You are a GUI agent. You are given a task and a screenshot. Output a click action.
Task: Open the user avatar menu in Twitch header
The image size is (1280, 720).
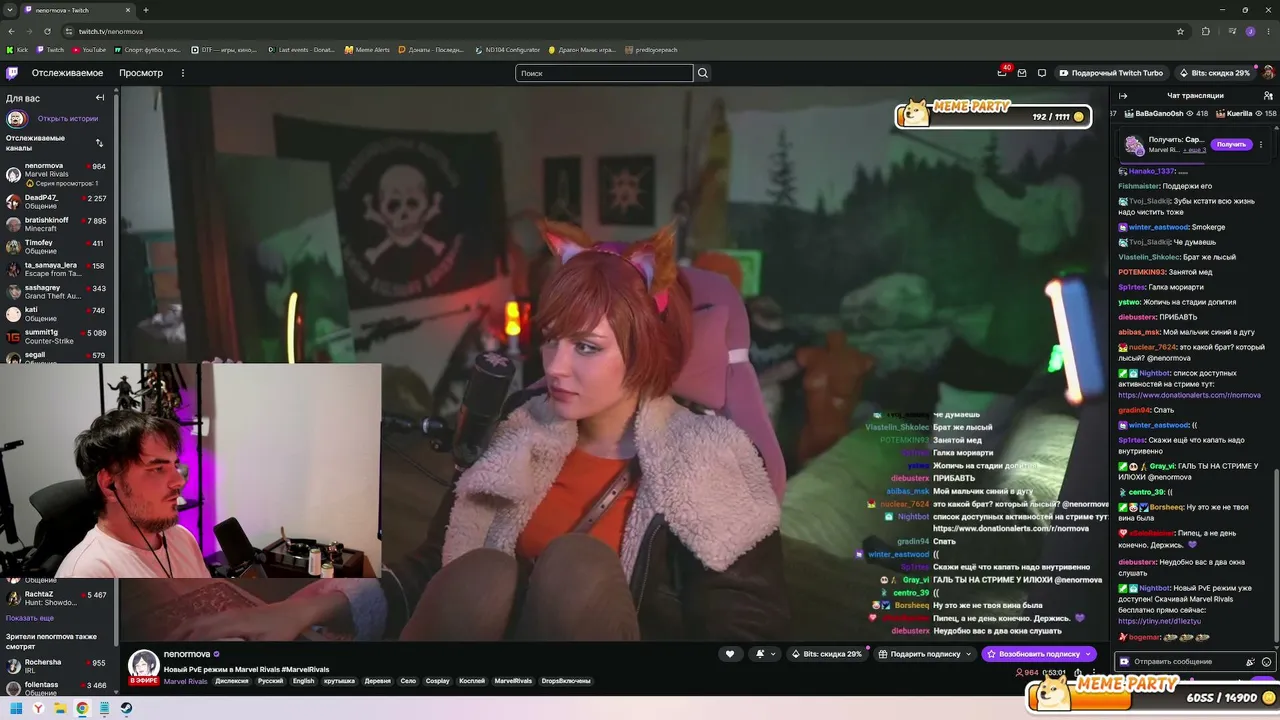[1268, 73]
